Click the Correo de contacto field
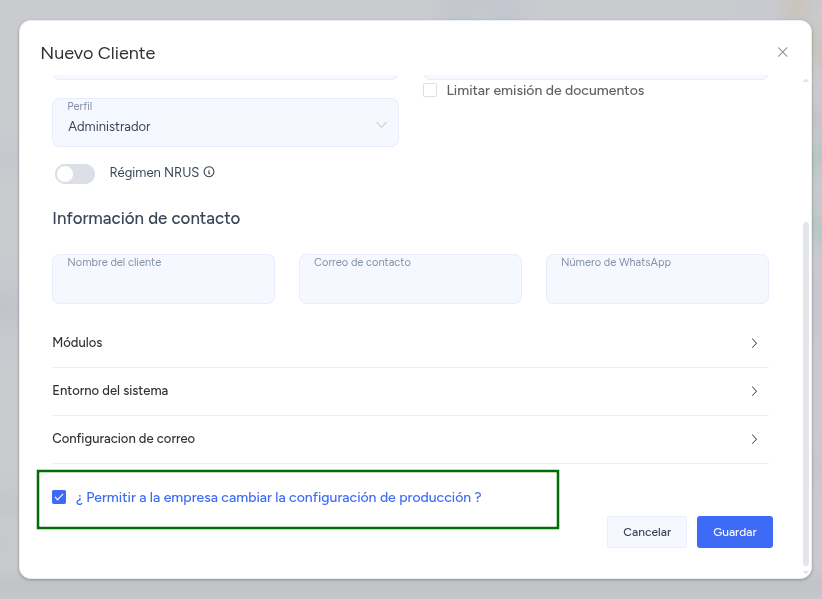 (410, 279)
